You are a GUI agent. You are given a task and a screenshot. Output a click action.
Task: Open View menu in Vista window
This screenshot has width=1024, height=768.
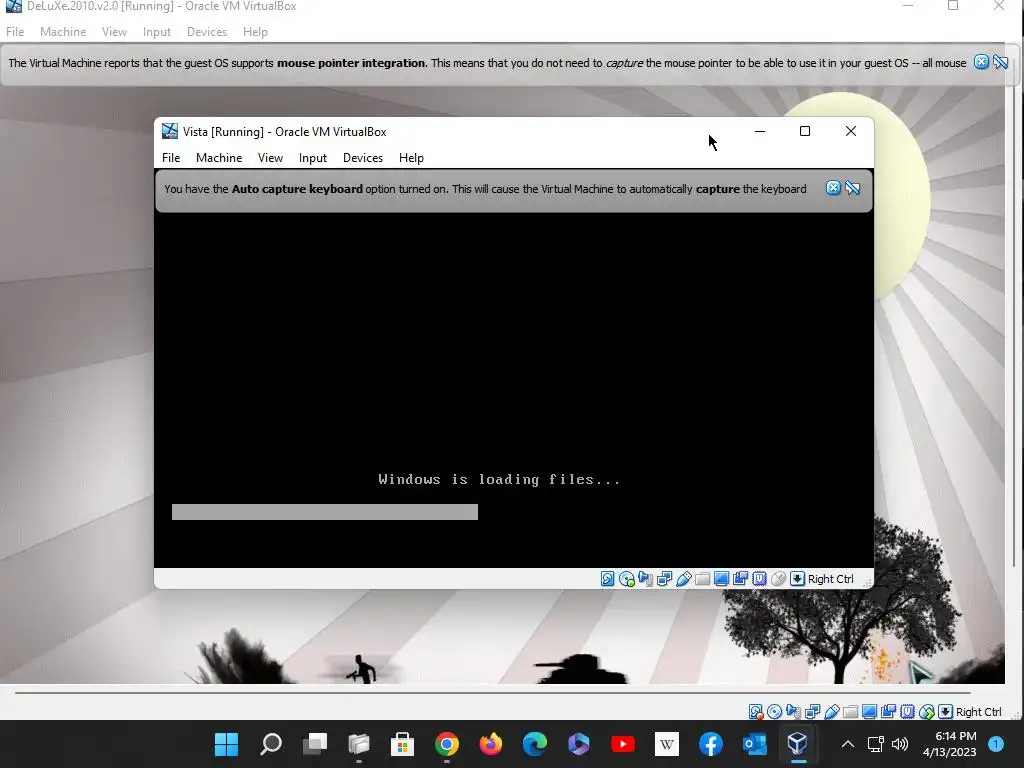click(x=270, y=158)
